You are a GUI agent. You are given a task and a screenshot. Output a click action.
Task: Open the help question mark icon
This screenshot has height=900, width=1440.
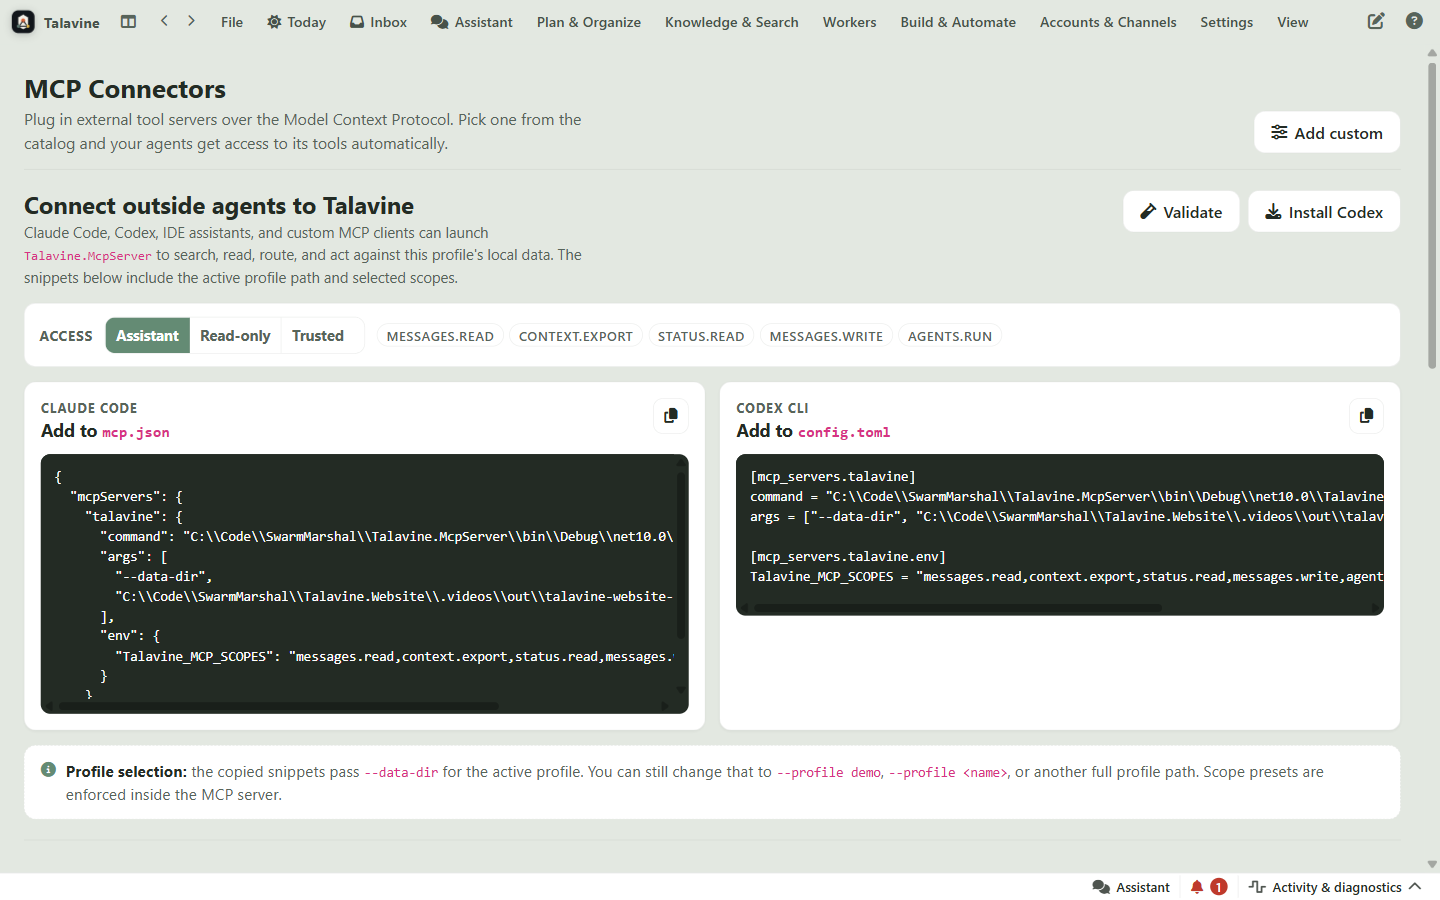[1414, 21]
